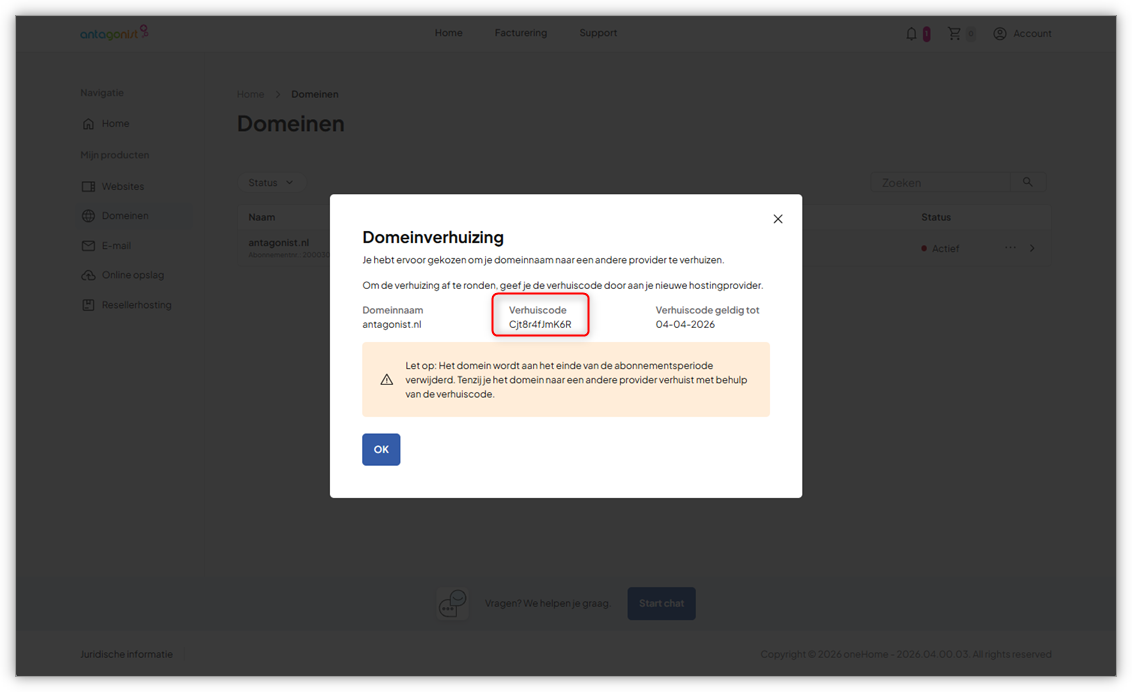Open the Account user menu
The width and height of the screenshot is (1132, 692).
click(x=1022, y=34)
